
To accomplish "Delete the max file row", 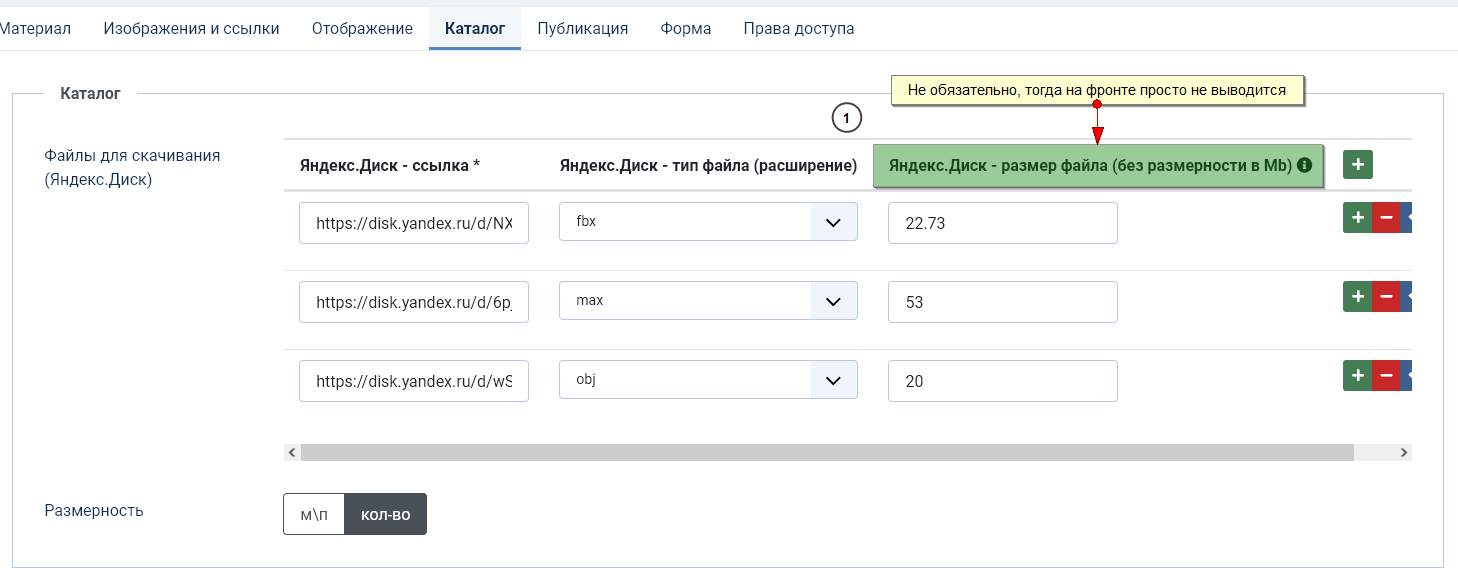I will [1385, 296].
